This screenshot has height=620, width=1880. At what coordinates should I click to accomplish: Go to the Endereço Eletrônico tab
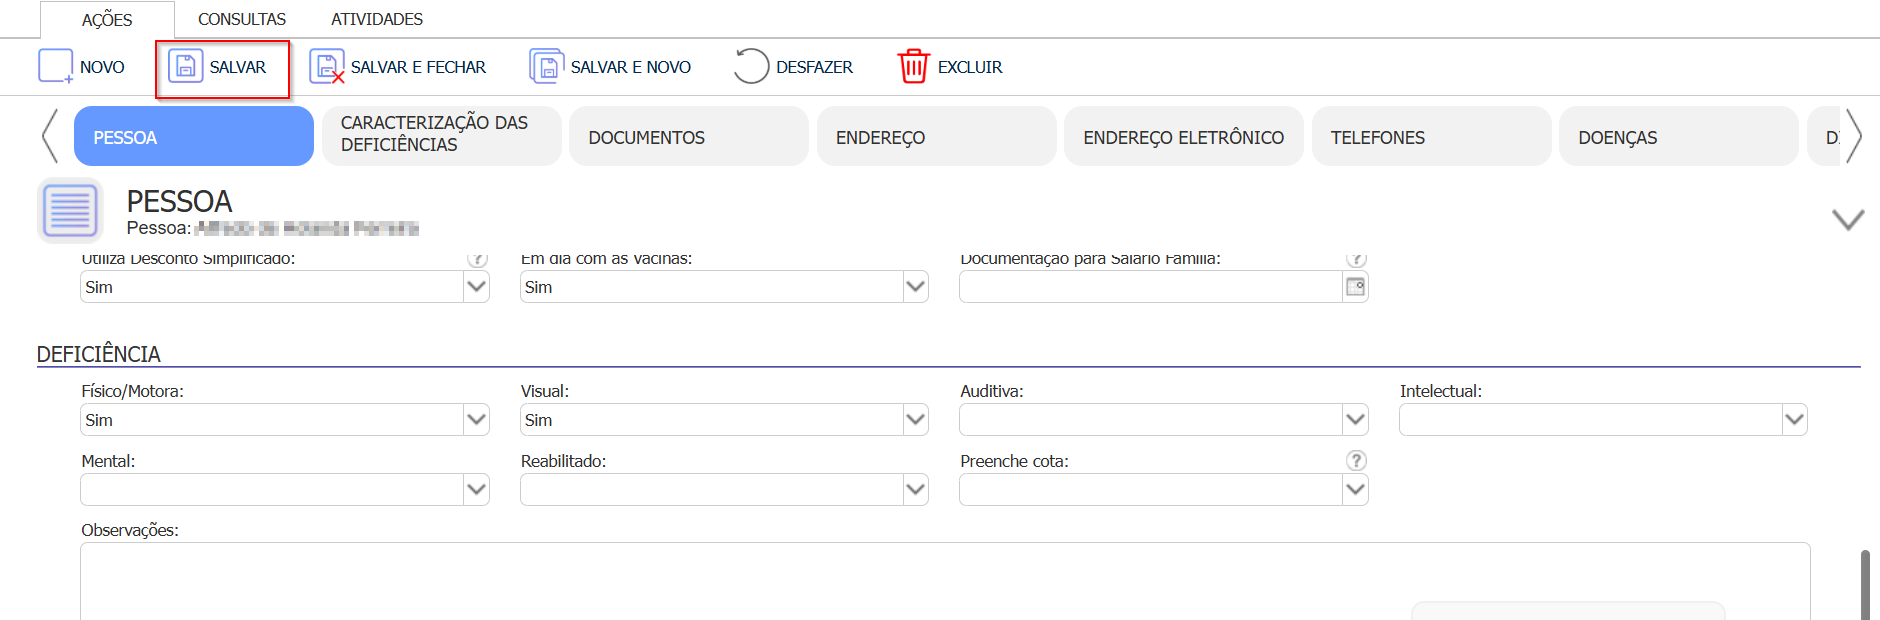point(1183,137)
